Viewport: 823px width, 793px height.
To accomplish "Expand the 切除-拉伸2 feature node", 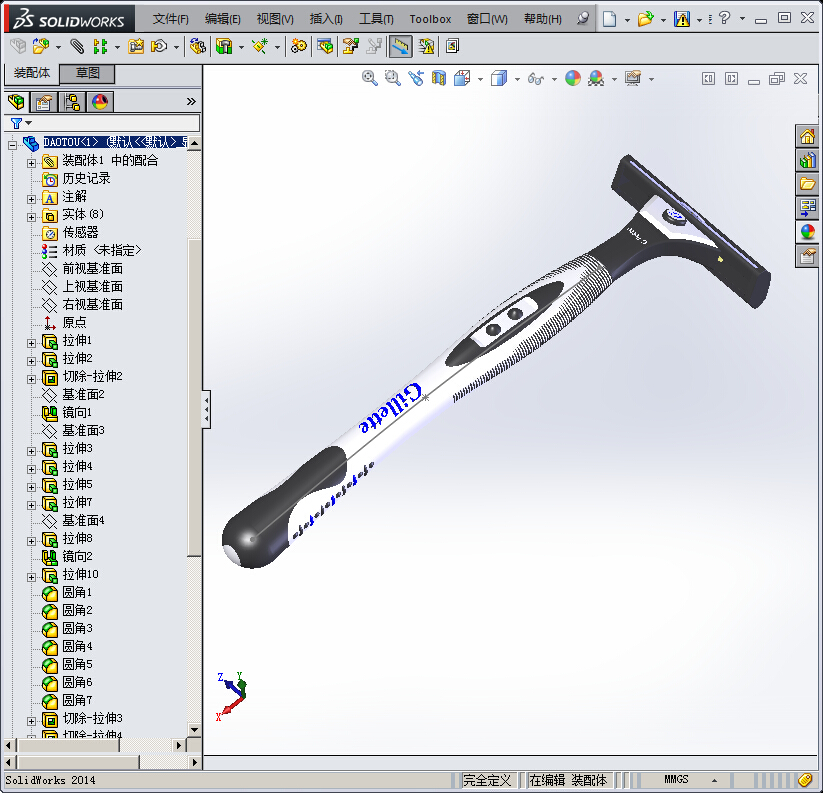I will pos(31,379).
